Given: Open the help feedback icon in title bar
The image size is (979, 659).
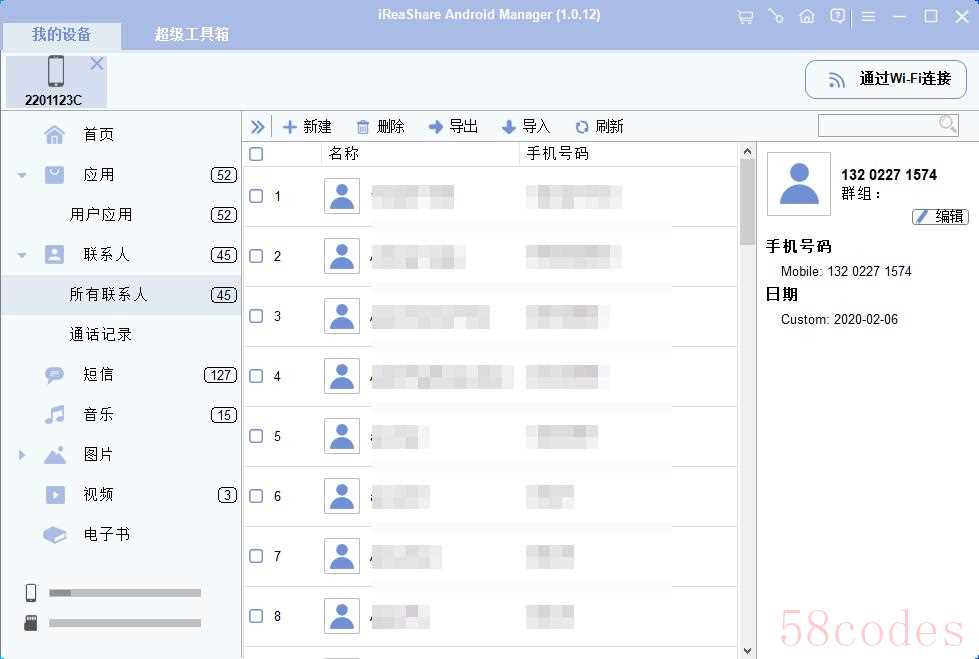Looking at the screenshot, I should [x=837, y=16].
